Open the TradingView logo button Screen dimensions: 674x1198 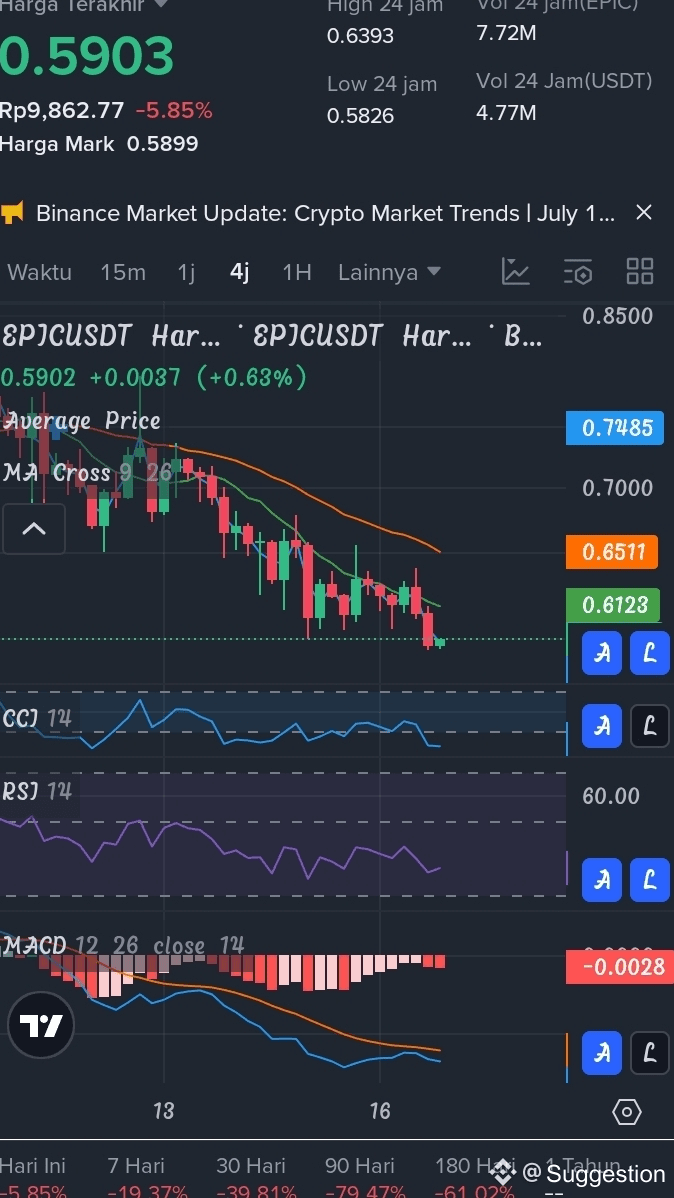pos(41,1025)
